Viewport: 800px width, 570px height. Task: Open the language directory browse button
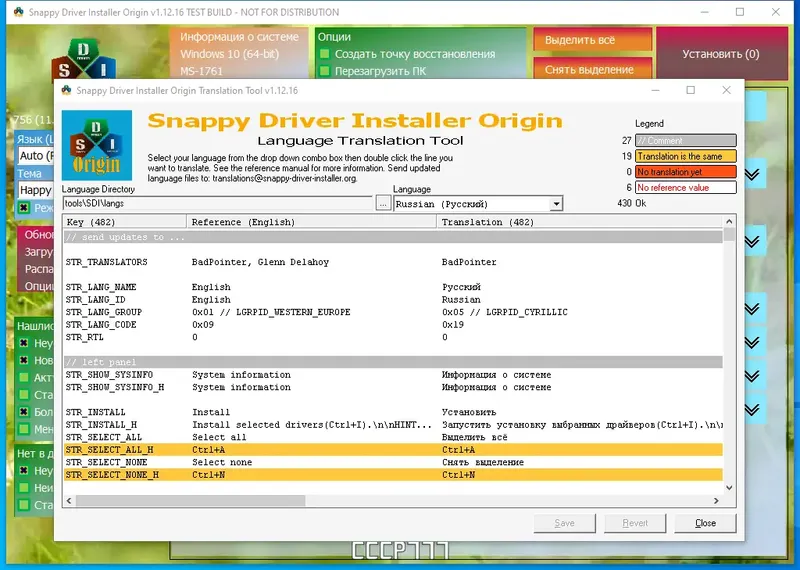tap(383, 203)
